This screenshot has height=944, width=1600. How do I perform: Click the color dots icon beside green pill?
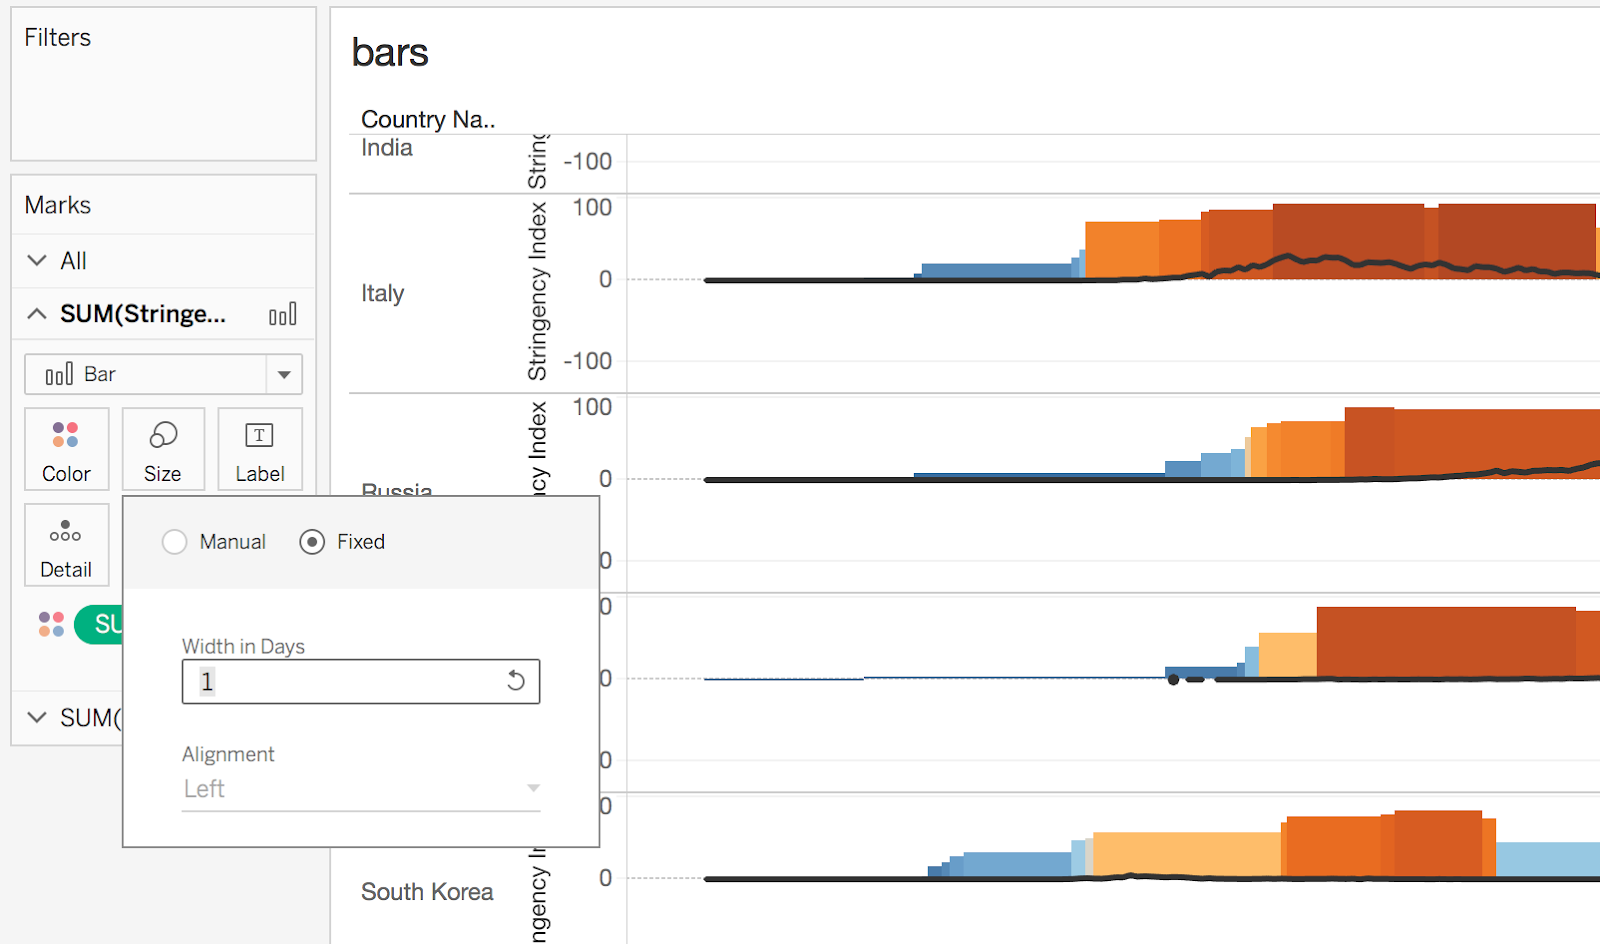point(51,624)
